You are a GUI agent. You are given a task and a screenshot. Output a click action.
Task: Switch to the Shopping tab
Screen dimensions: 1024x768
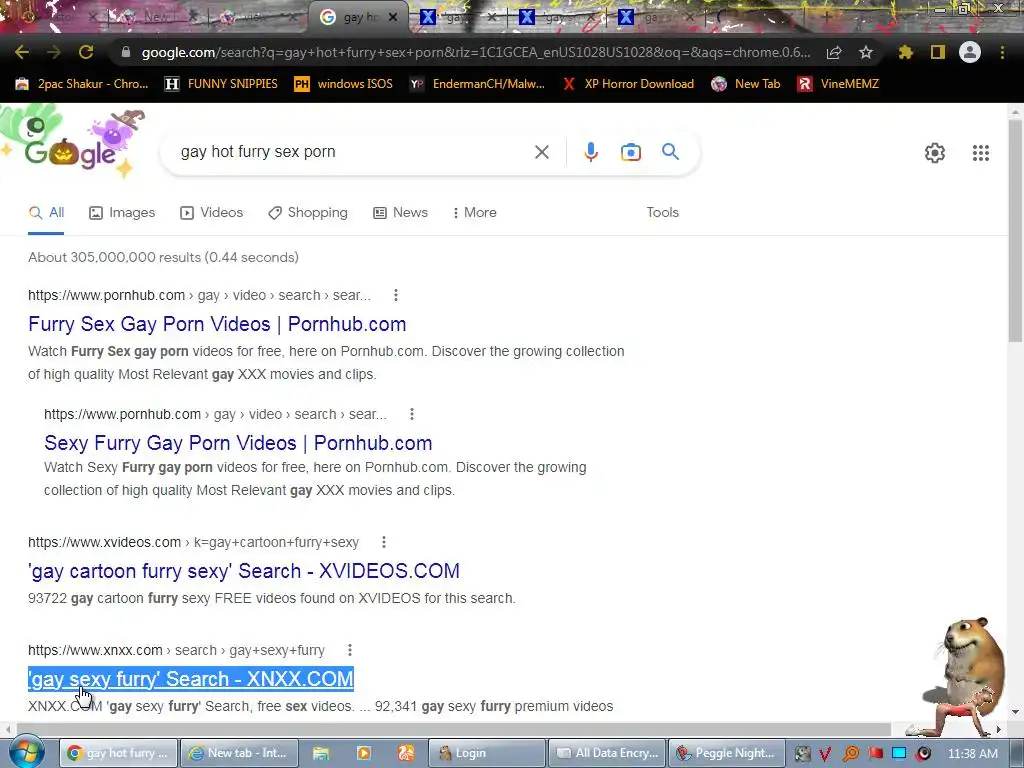tap(308, 213)
